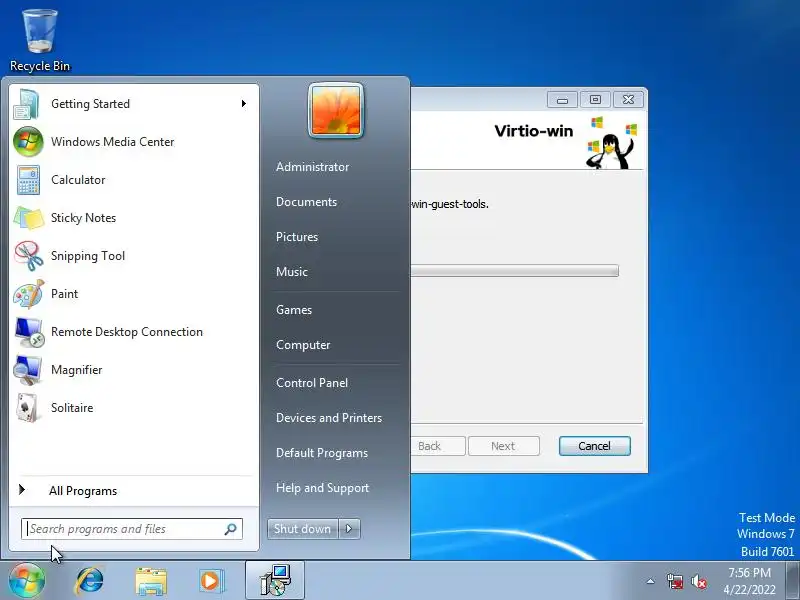
Task: Focus the Search programs and files box
Action: tap(132, 529)
